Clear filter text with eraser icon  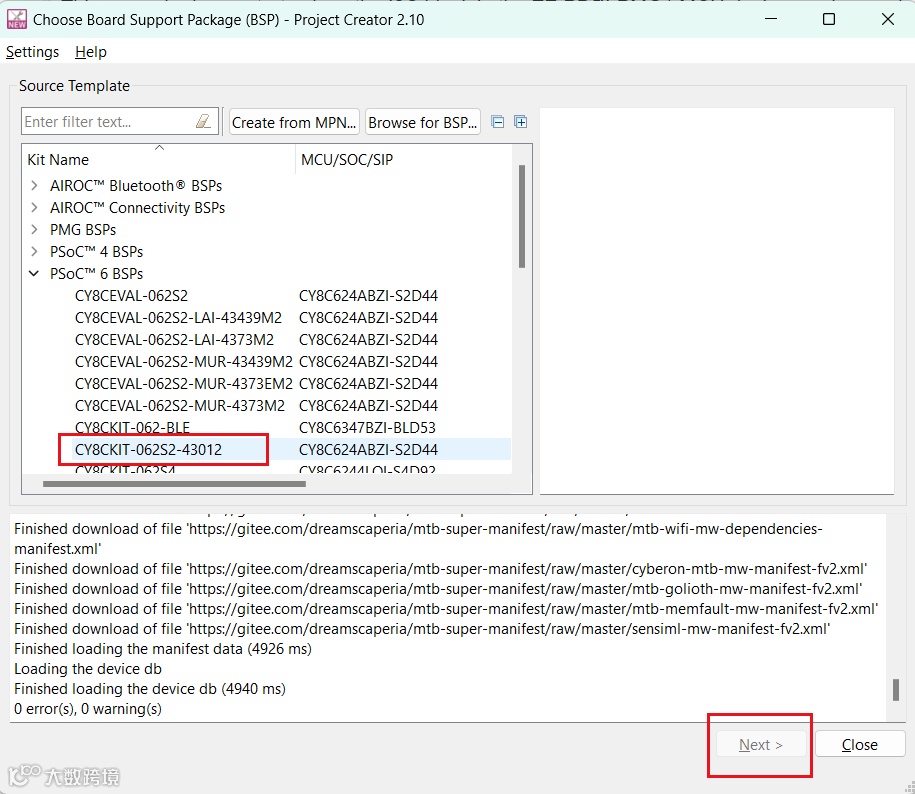tap(203, 121)
